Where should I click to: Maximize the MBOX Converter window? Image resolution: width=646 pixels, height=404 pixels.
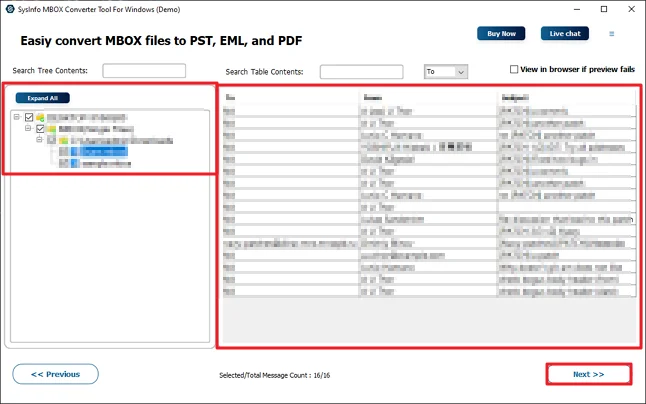[604, 9]
